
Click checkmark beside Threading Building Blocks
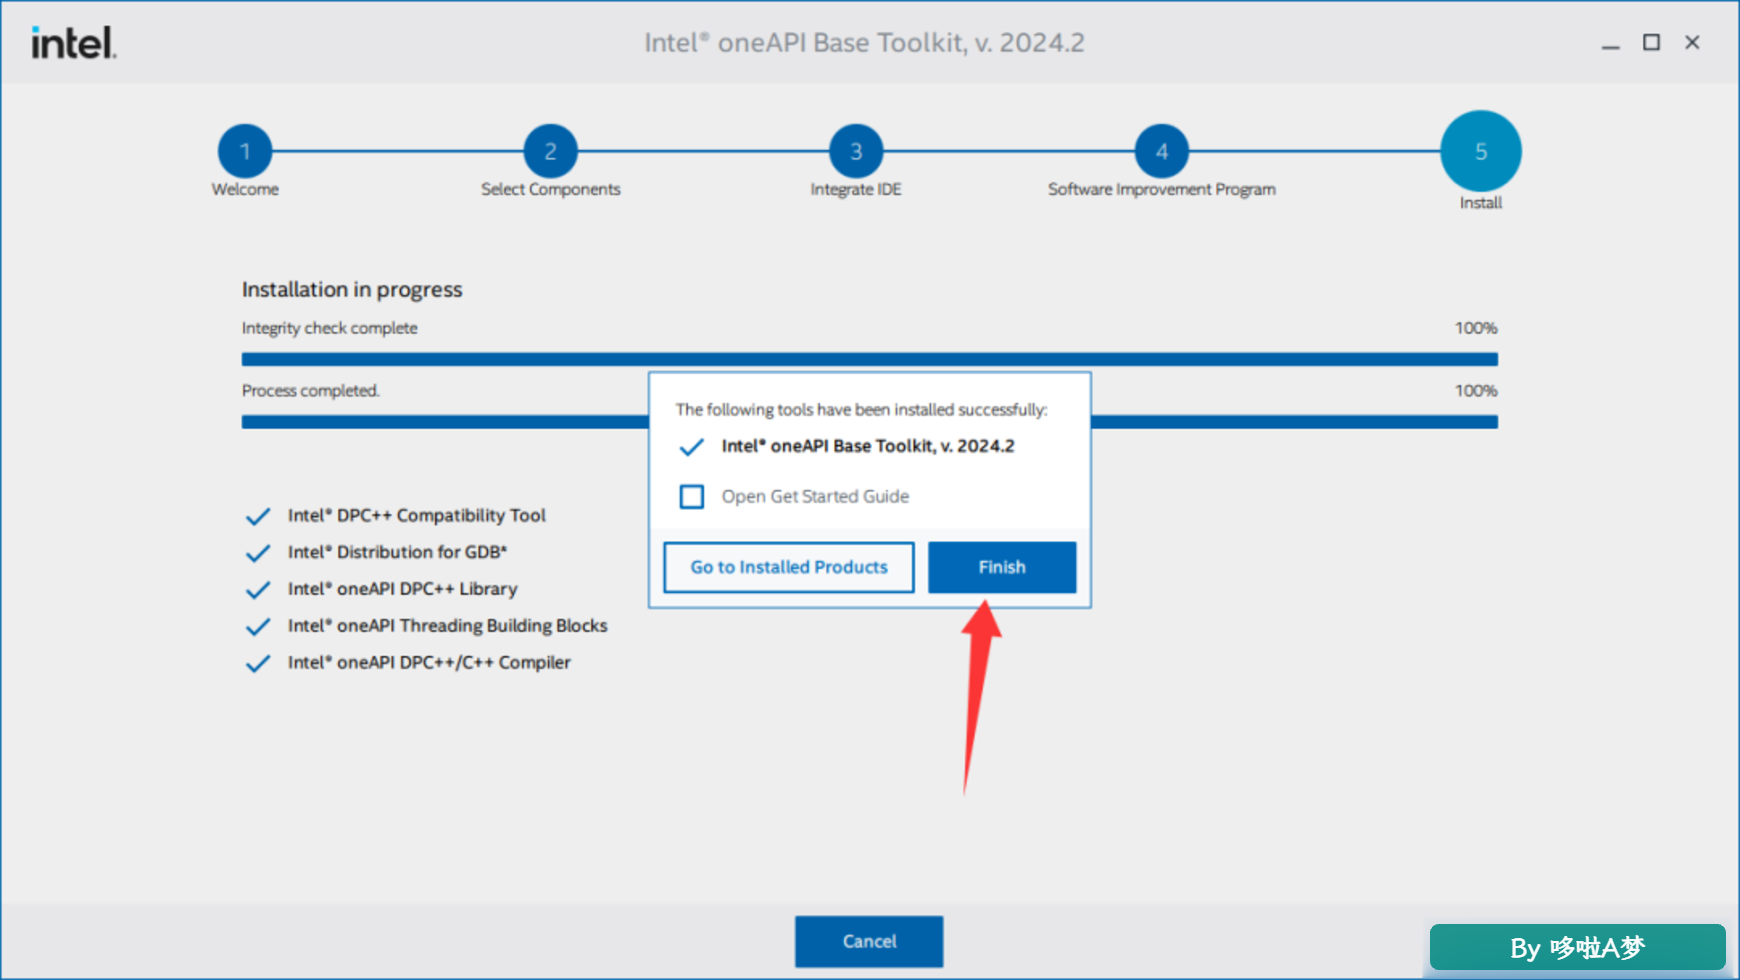click(258, 627)
